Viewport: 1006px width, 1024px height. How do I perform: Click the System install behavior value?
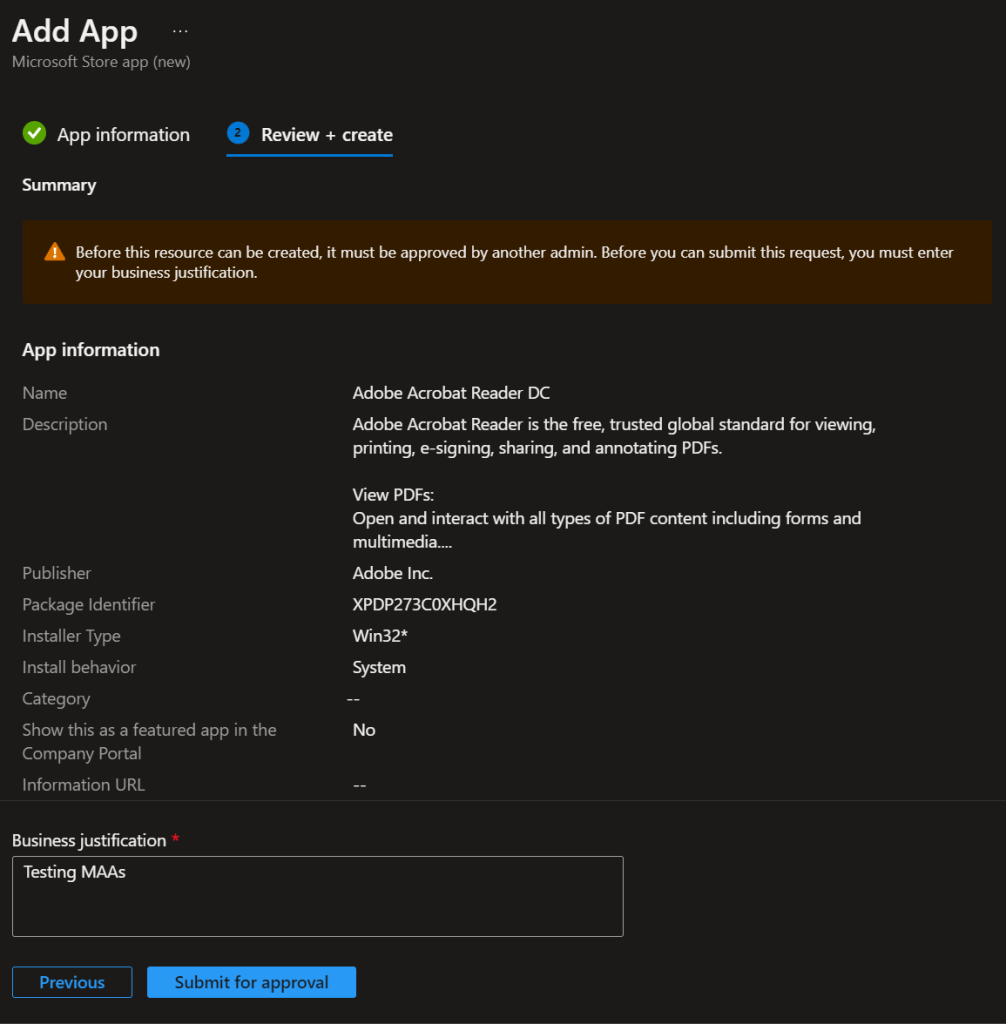pos(379,667)
